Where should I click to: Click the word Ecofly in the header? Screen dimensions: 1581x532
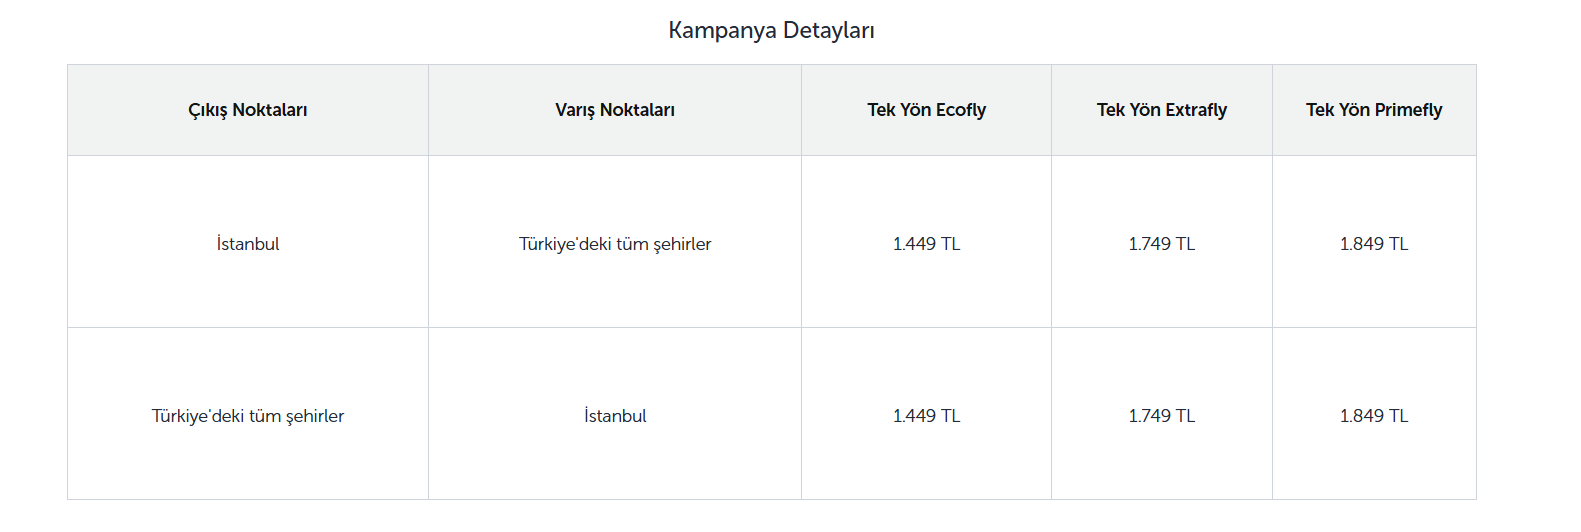[961, 110]
